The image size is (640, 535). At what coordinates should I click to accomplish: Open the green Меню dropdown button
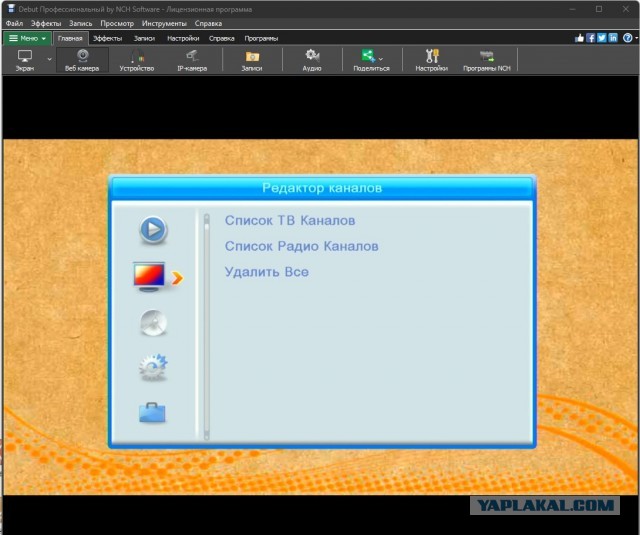pos(27,38)
